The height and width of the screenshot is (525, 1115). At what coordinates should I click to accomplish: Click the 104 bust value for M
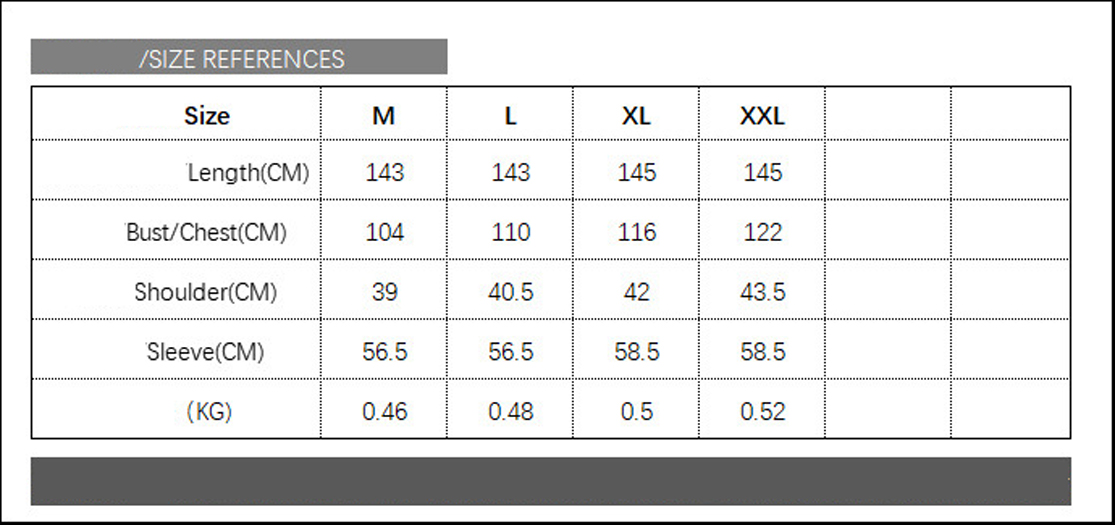[385, 233]
